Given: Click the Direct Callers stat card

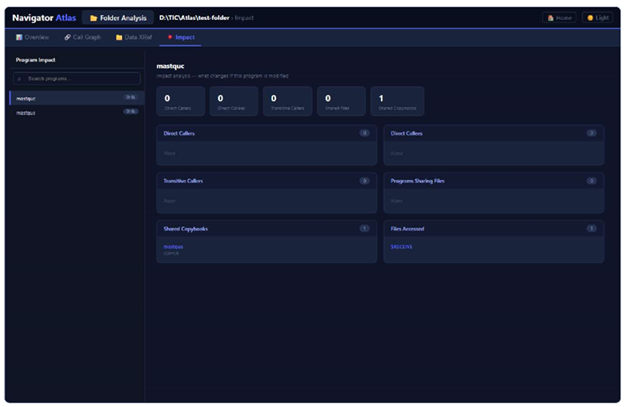Looking at the screenshot, I should 181,101.
